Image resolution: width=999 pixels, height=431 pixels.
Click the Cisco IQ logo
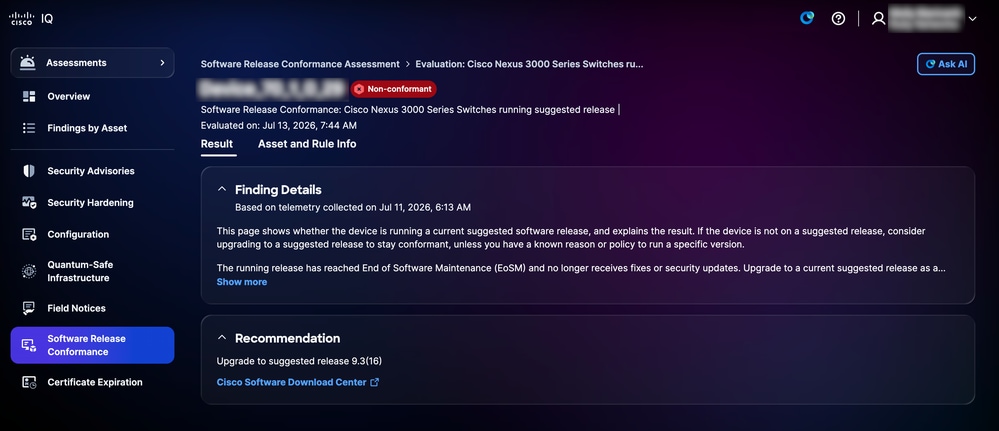(31, 18)
